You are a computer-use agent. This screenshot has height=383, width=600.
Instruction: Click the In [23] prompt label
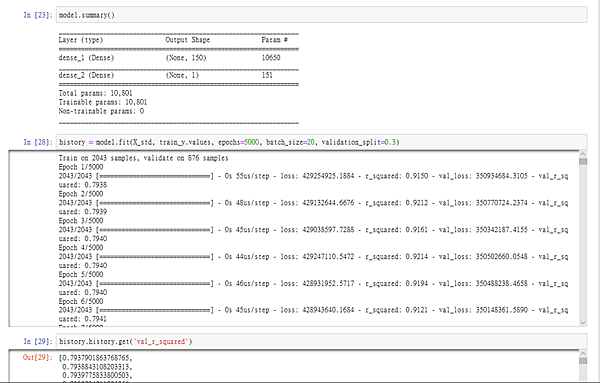(x=38, y=15)
